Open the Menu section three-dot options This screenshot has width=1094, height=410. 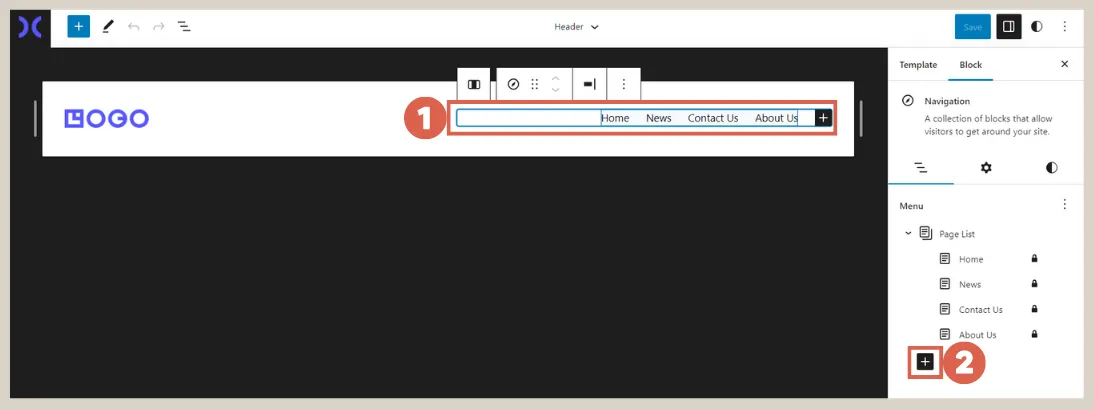[x=1065, y=205]
